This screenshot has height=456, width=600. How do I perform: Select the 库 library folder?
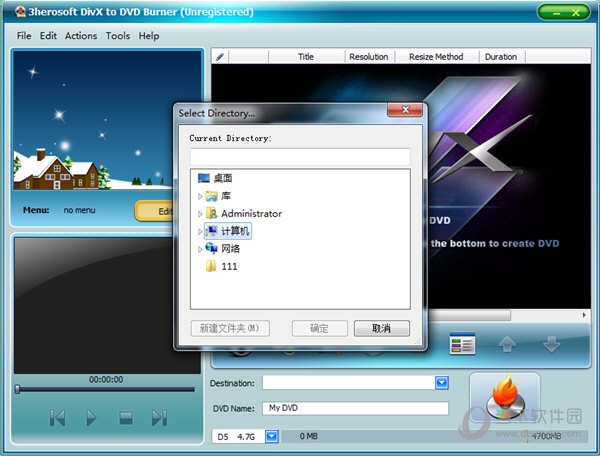[218, 196]
